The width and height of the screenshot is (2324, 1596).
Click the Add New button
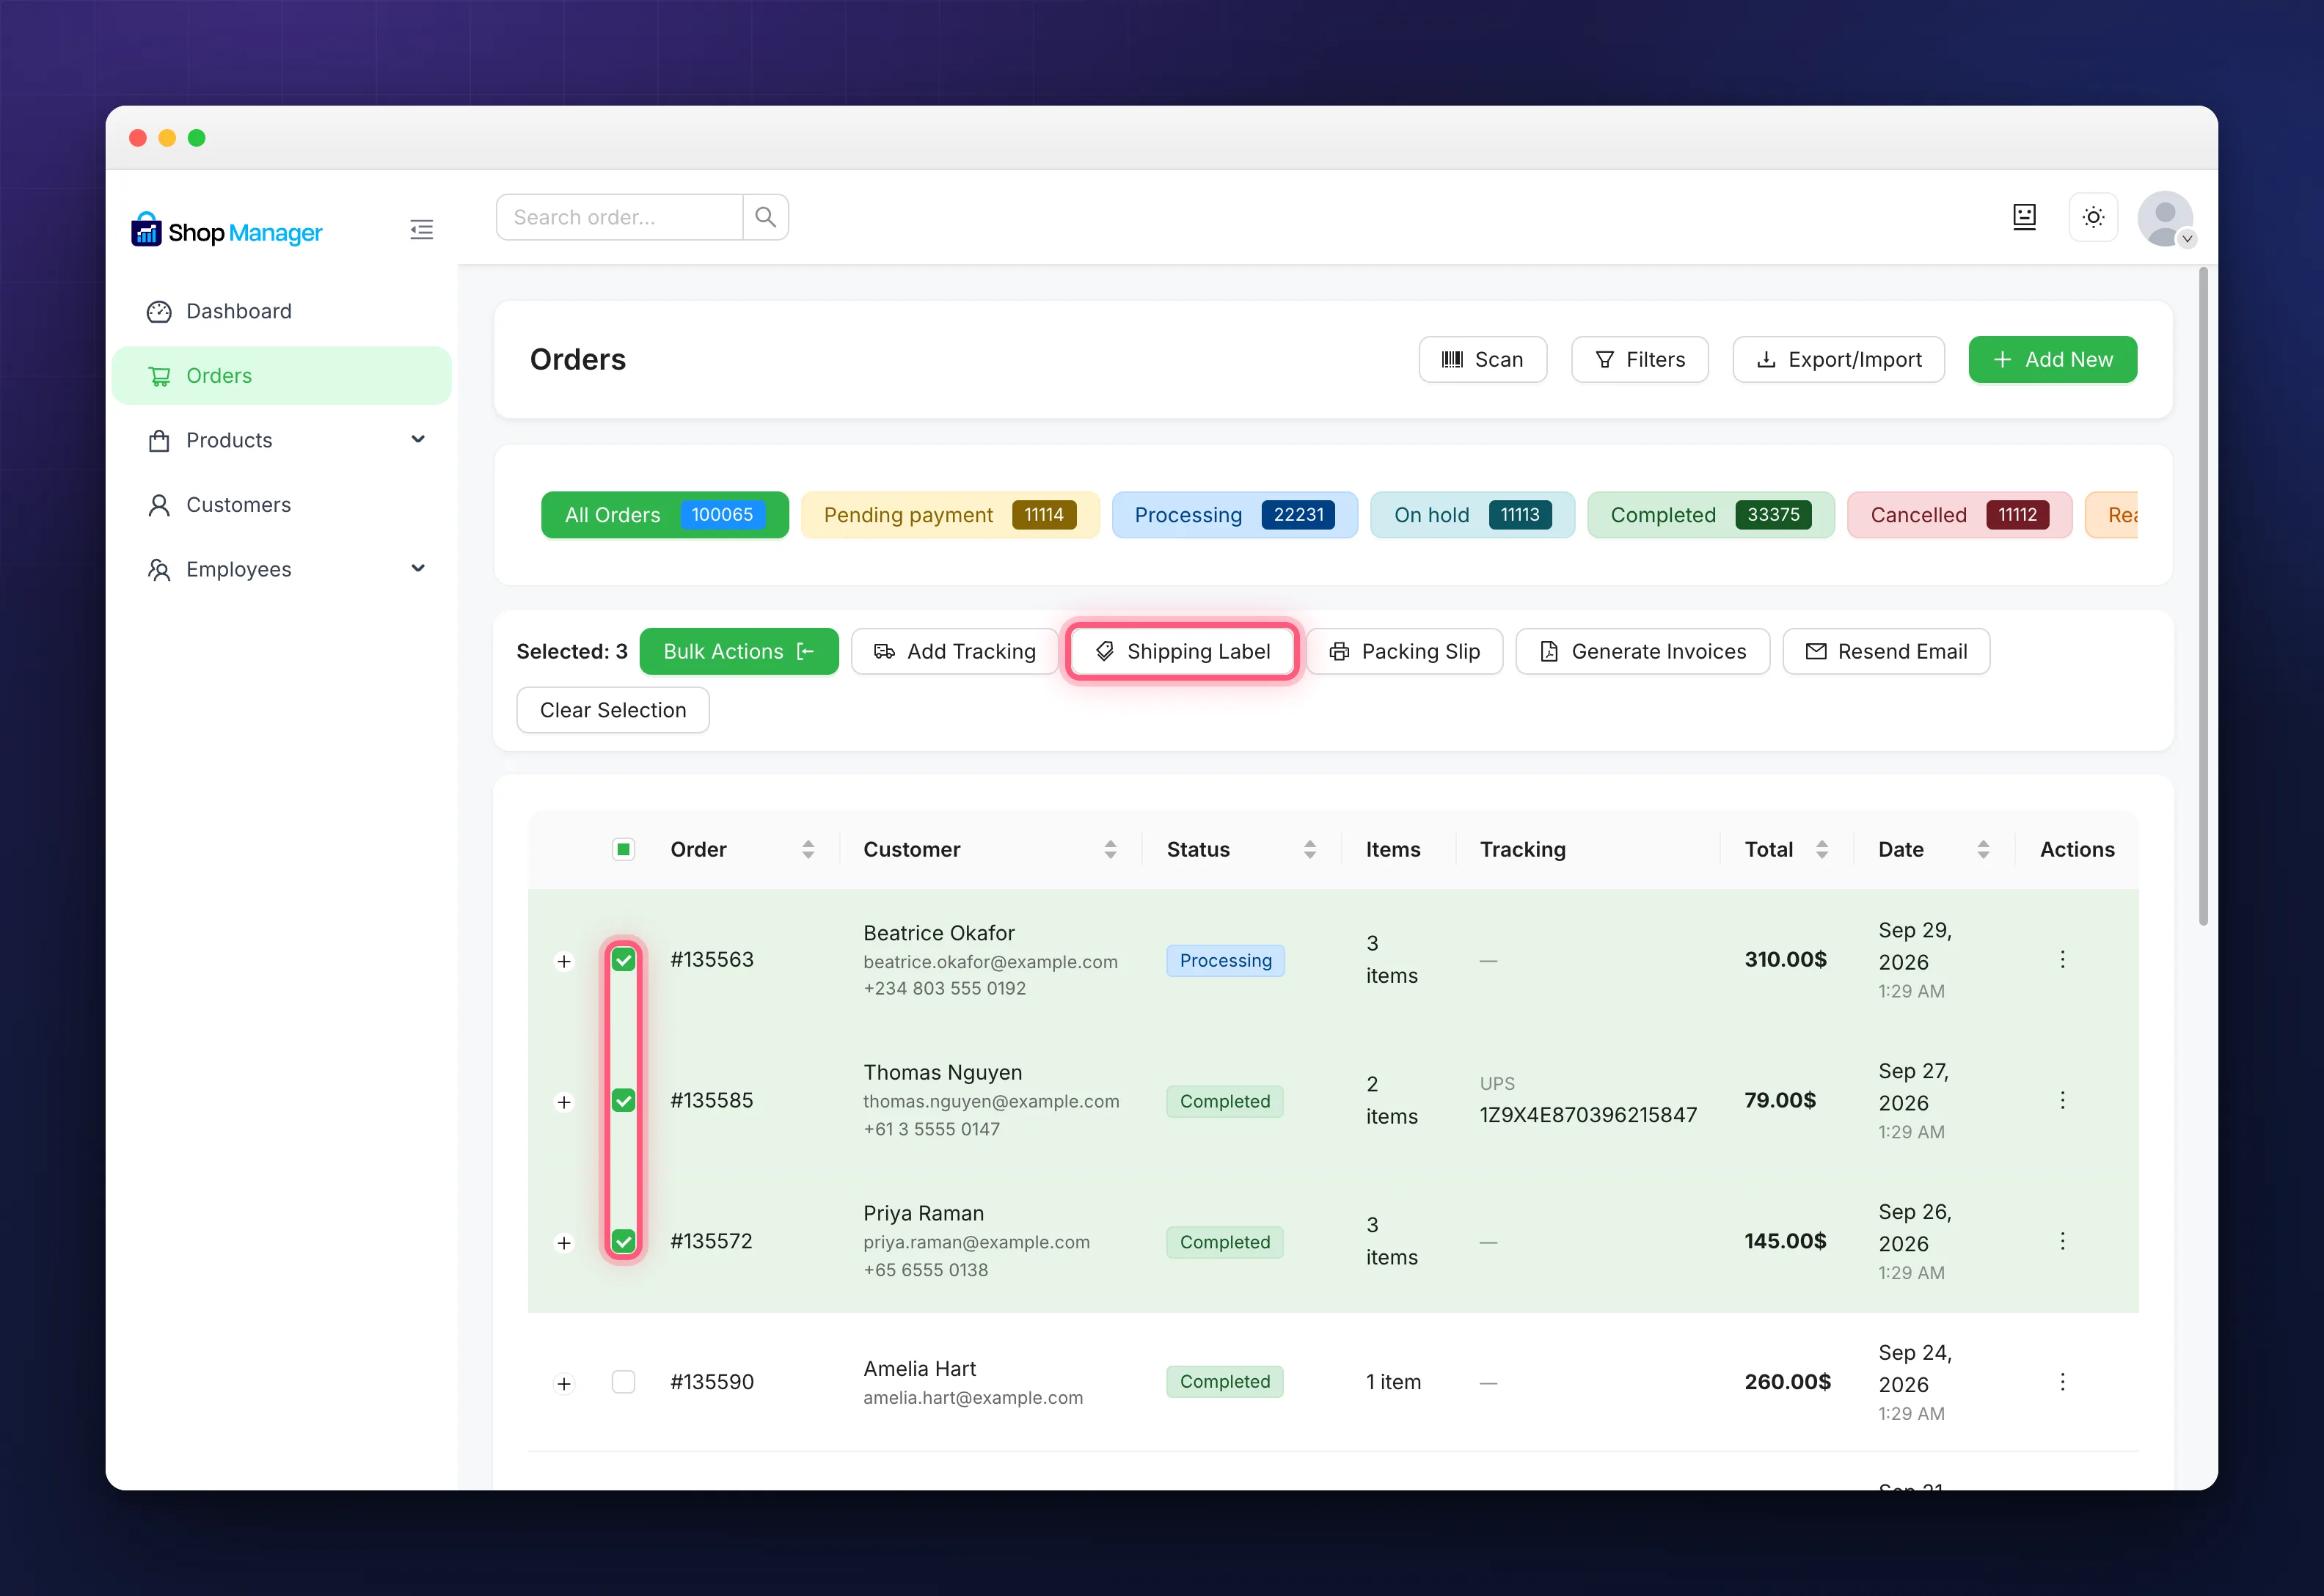2053,360
